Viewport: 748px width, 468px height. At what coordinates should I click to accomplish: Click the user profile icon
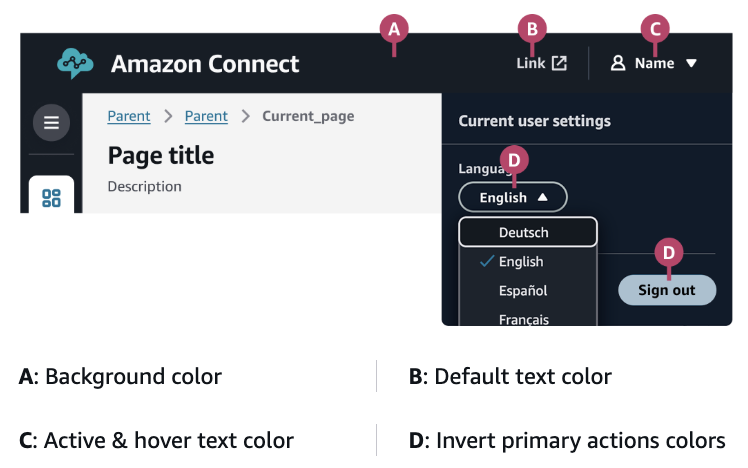click(x=618, y=63)
